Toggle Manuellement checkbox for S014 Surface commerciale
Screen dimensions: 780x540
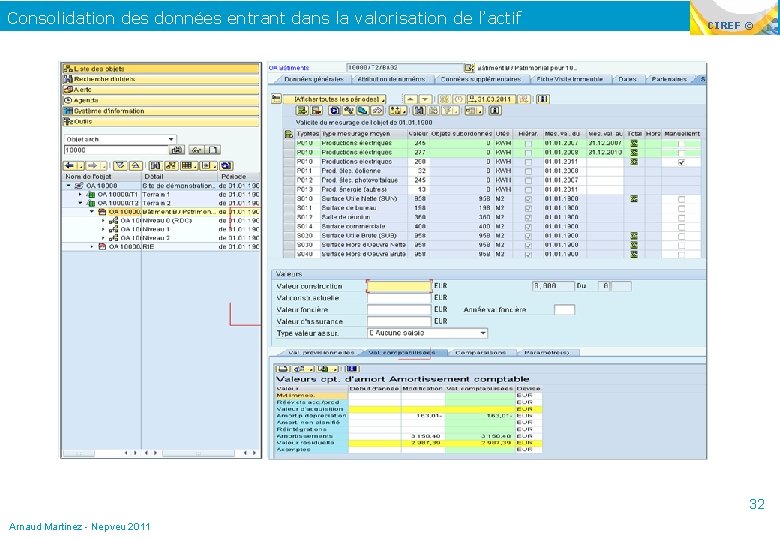tap(682, 226)
